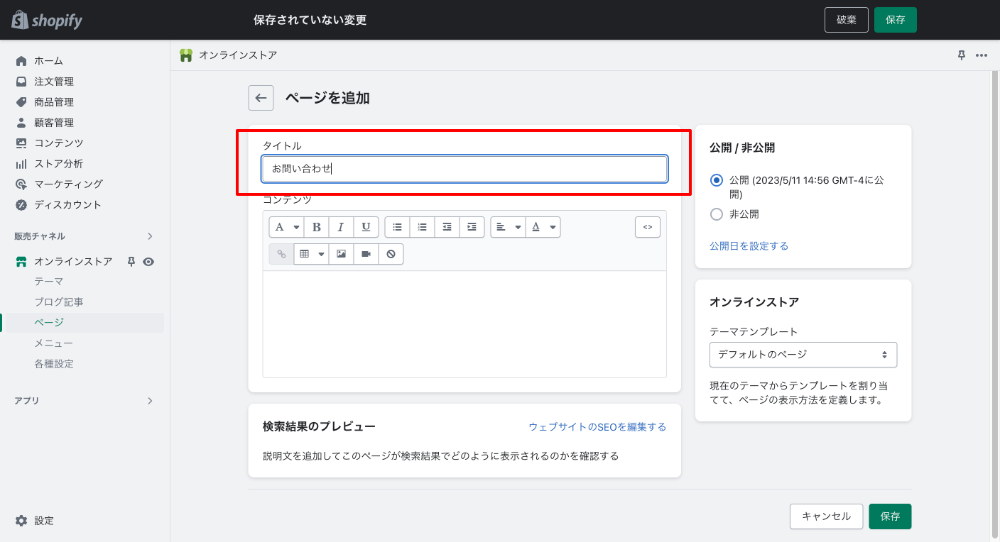Insert a bulleted list

click(397, 227)
